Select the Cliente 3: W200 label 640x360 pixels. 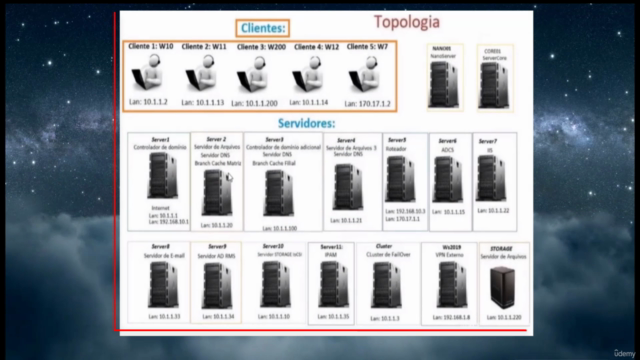[x=261, y=47]
